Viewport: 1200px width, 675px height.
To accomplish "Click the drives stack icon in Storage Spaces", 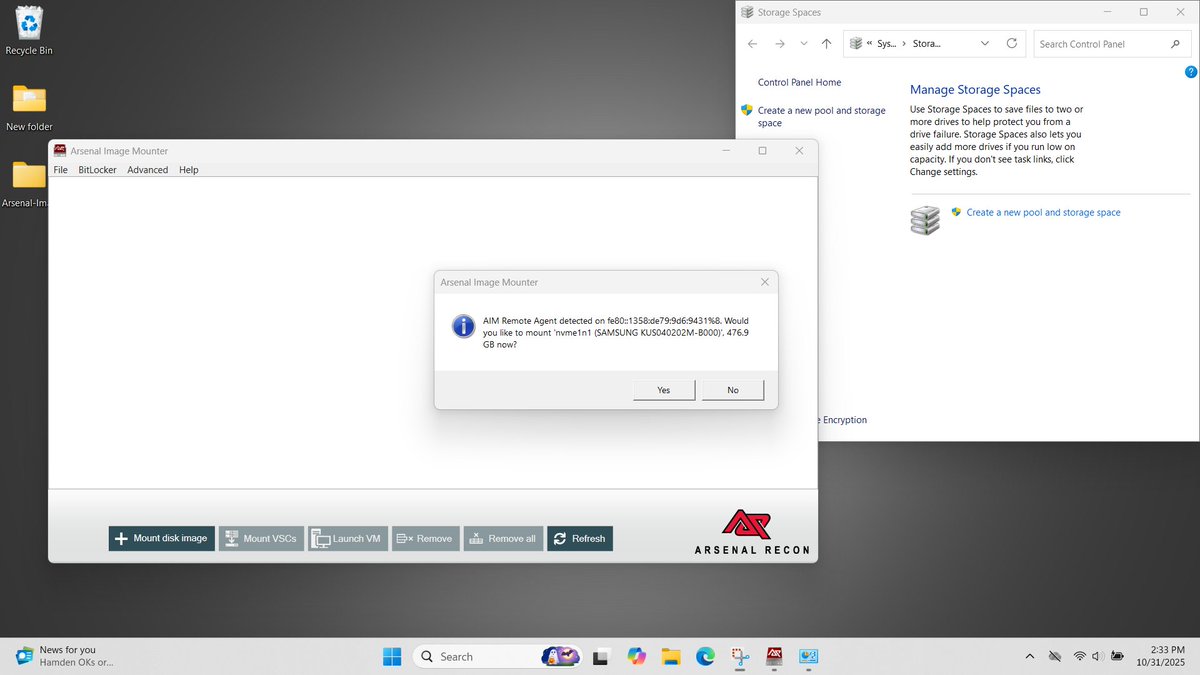I will click(x=925, y=220).
